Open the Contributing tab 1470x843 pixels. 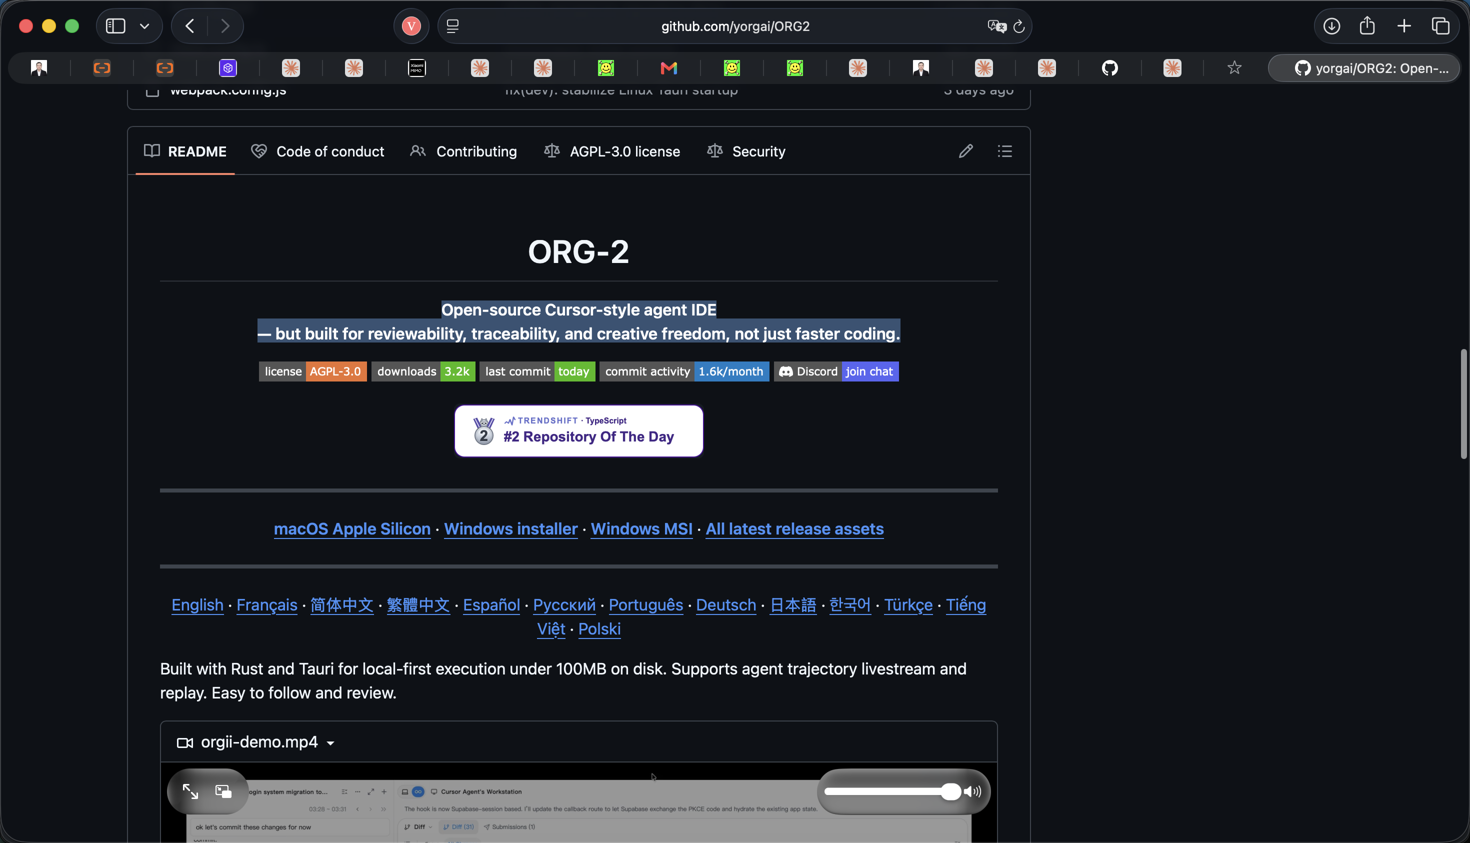[x=464, y=151]
